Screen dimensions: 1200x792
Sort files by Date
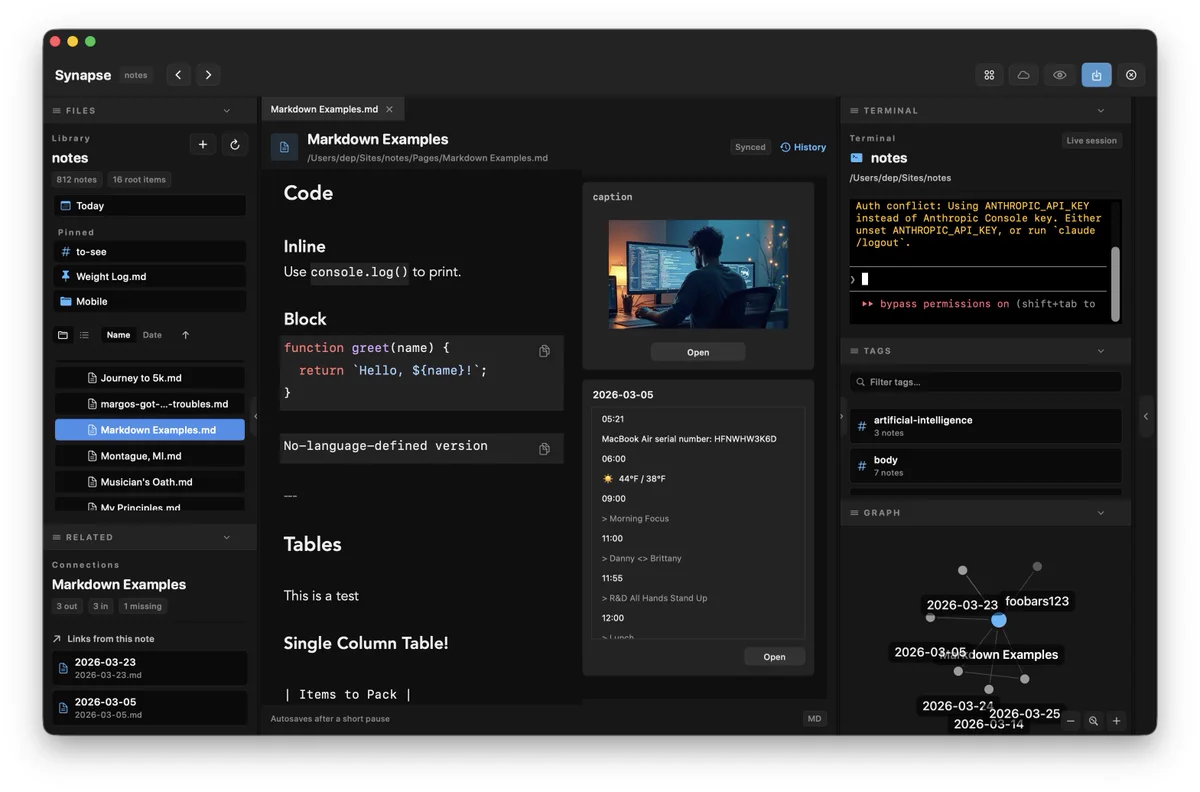(x=152, y=335)
